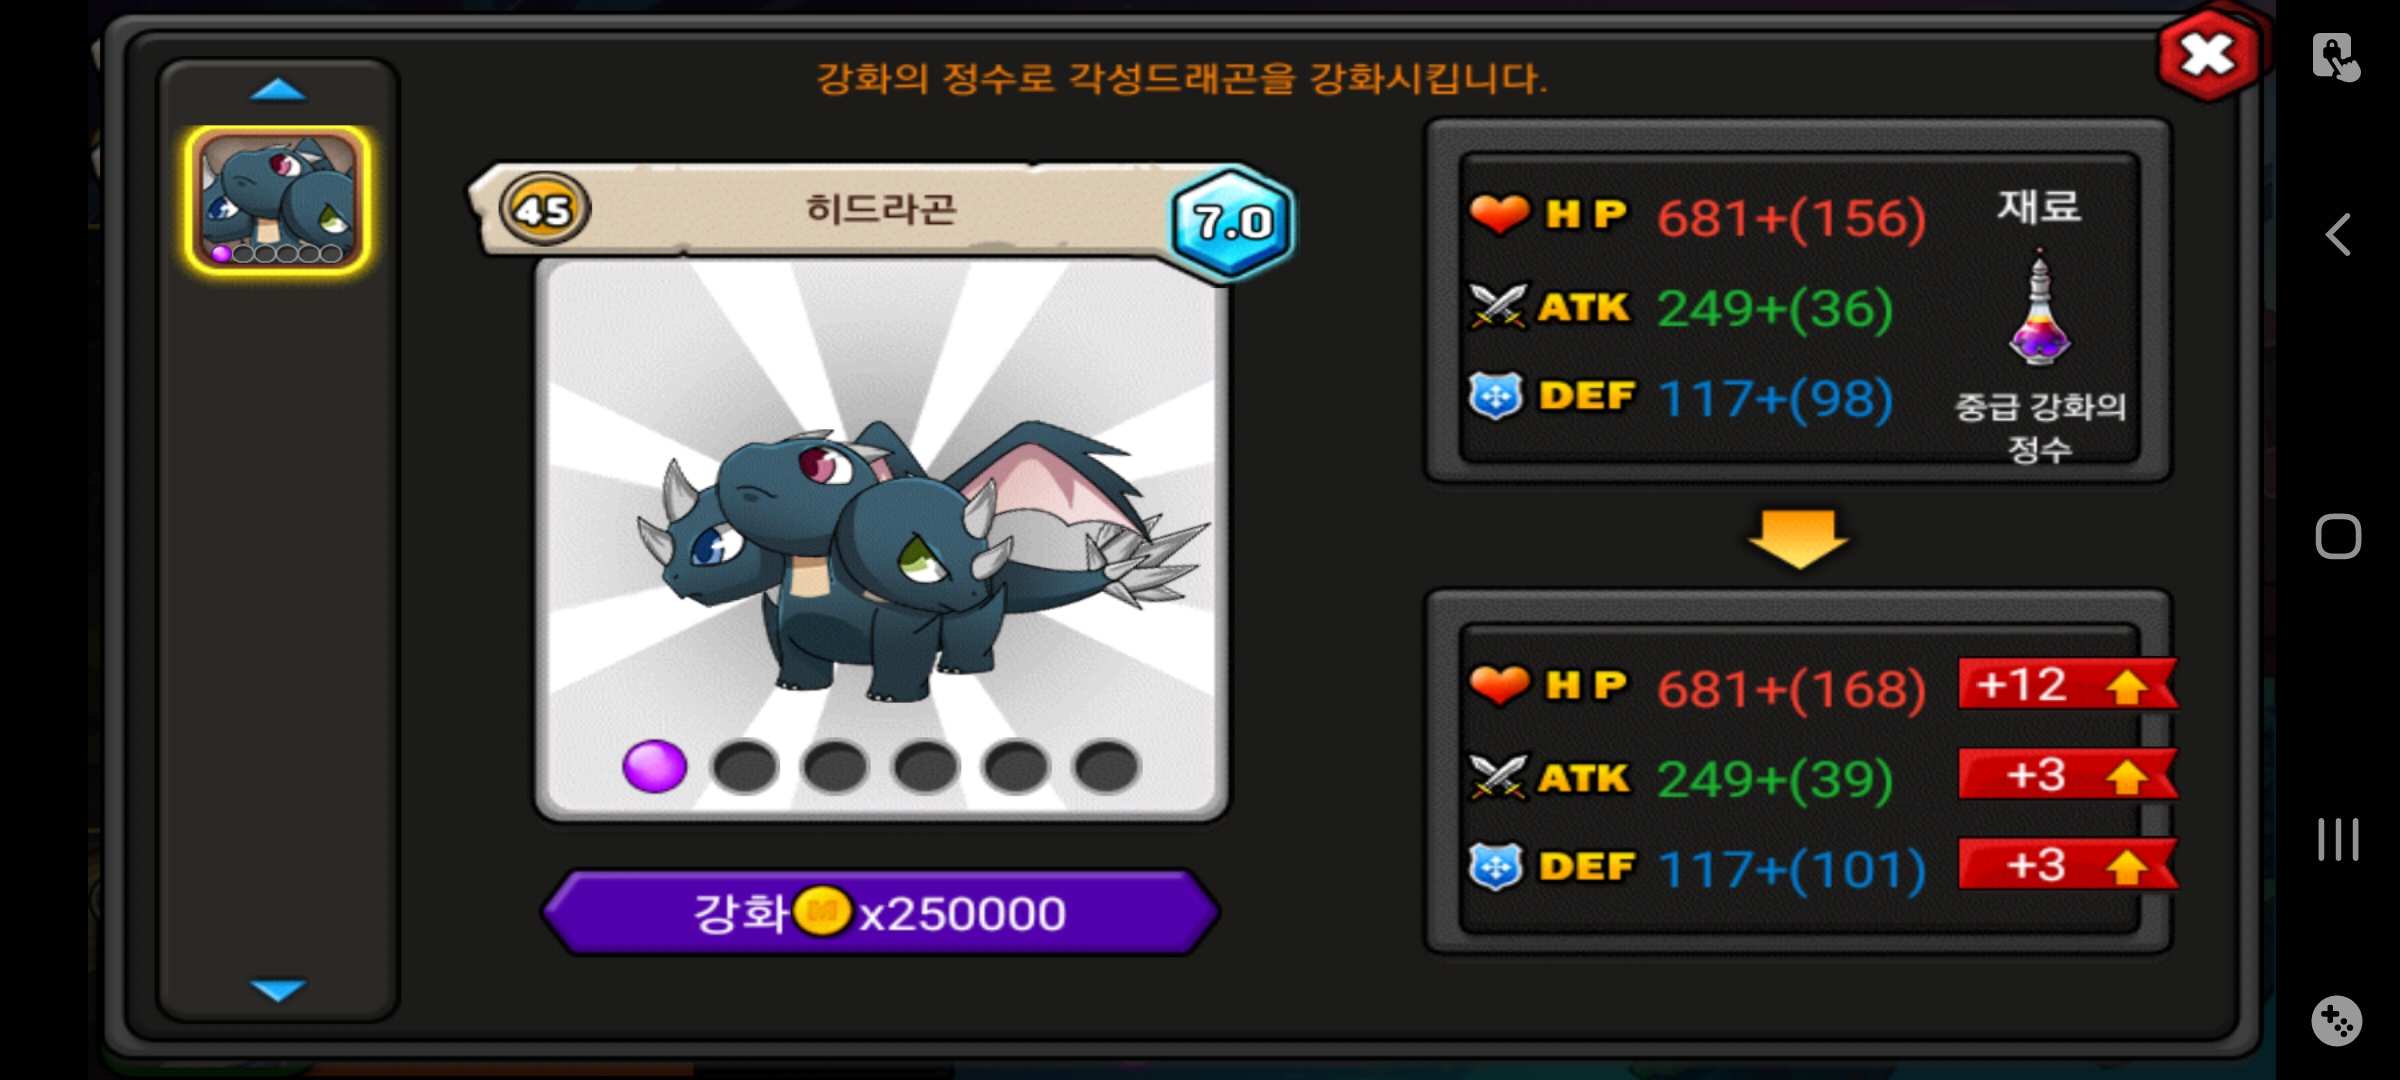Tap the blue 7.0 hexagon grade badge
Viewport: 2400px width, 1080px height.
1233,222
